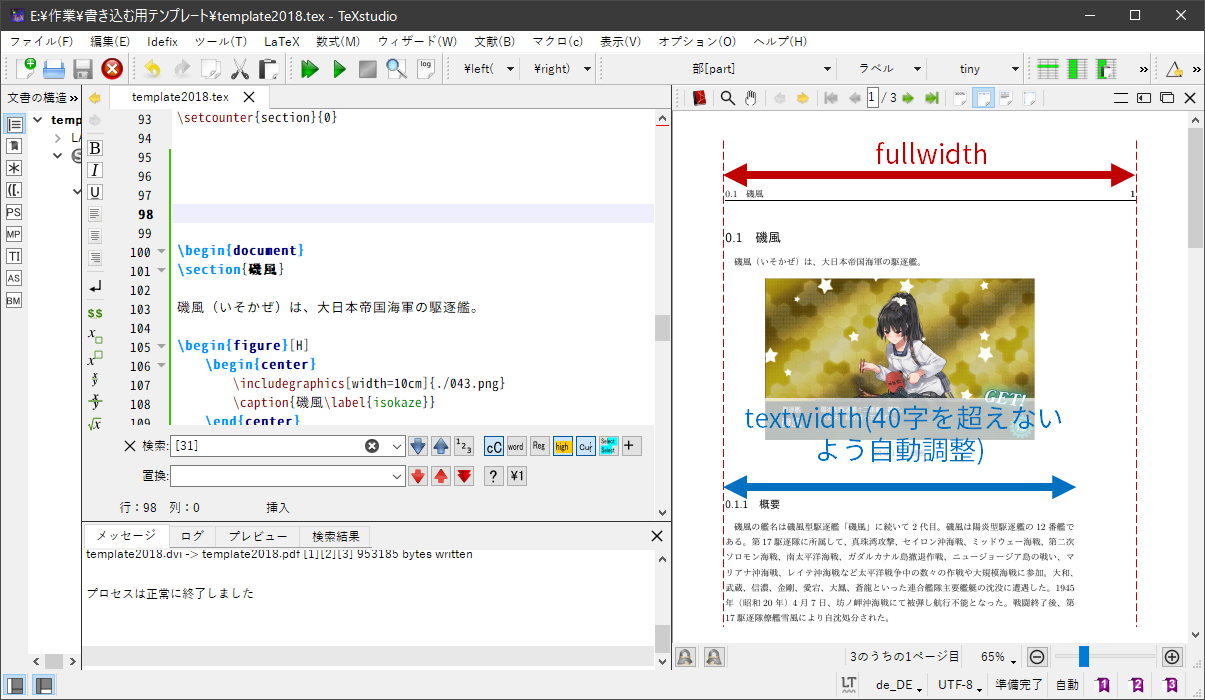
Task: Go to the next page in the PDF viewer
Action: pos(908,98)
